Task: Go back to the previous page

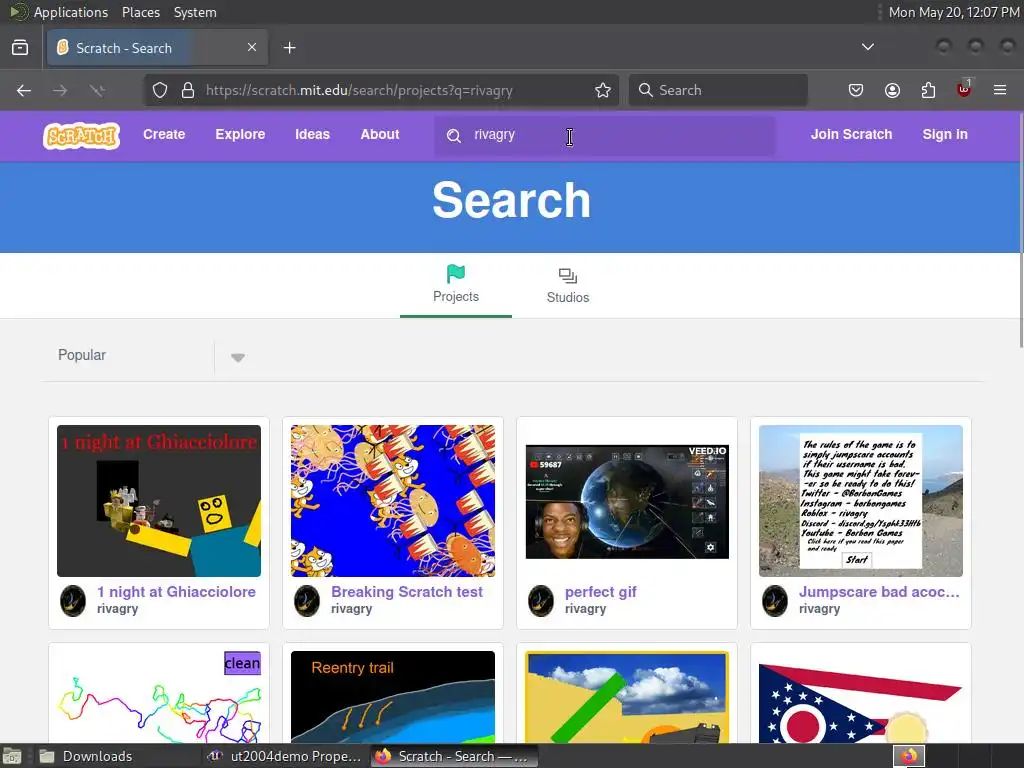Action: click(x=24, y=90)
